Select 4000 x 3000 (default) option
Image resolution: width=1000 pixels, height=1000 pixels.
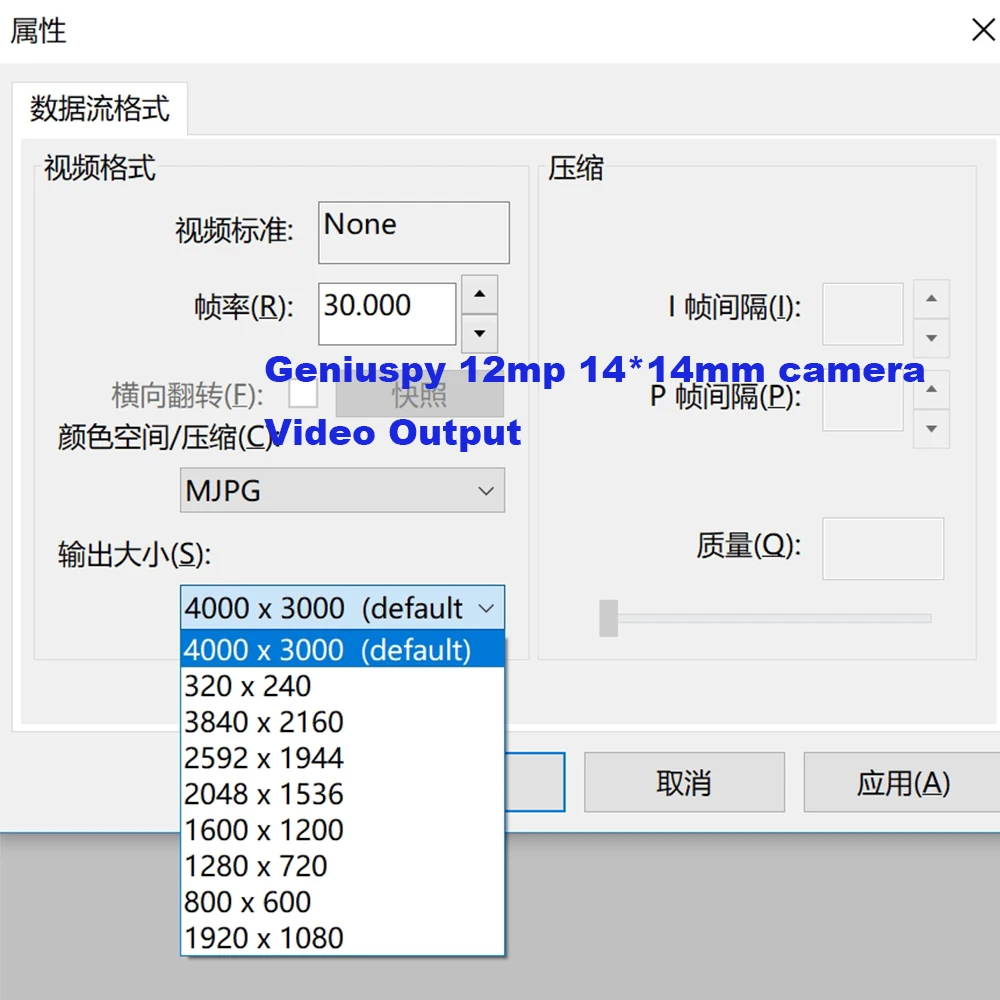coord(342,649)
